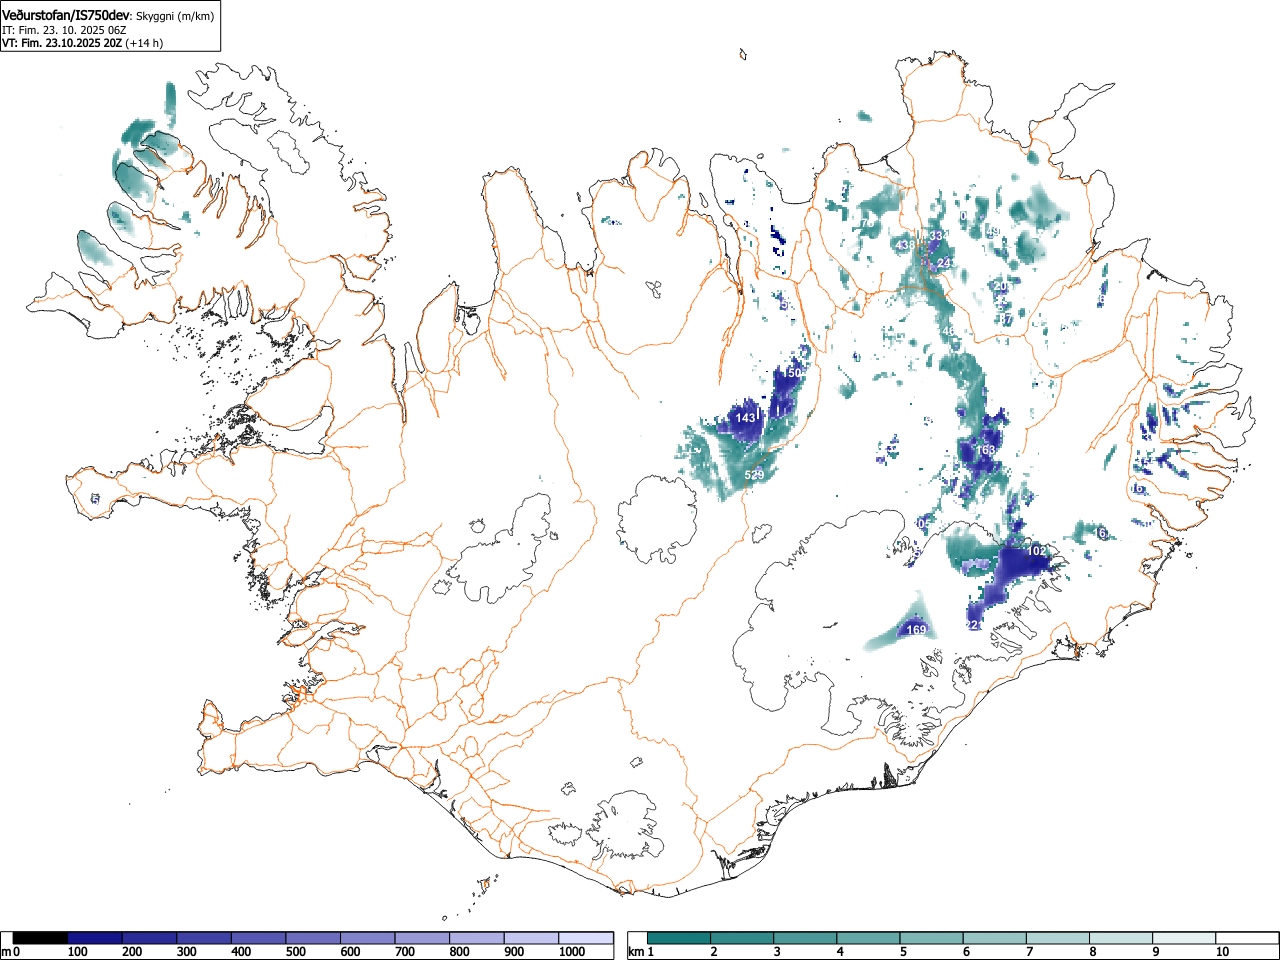Select the 9–10 km palest teal swatch

click(1184, 938)
